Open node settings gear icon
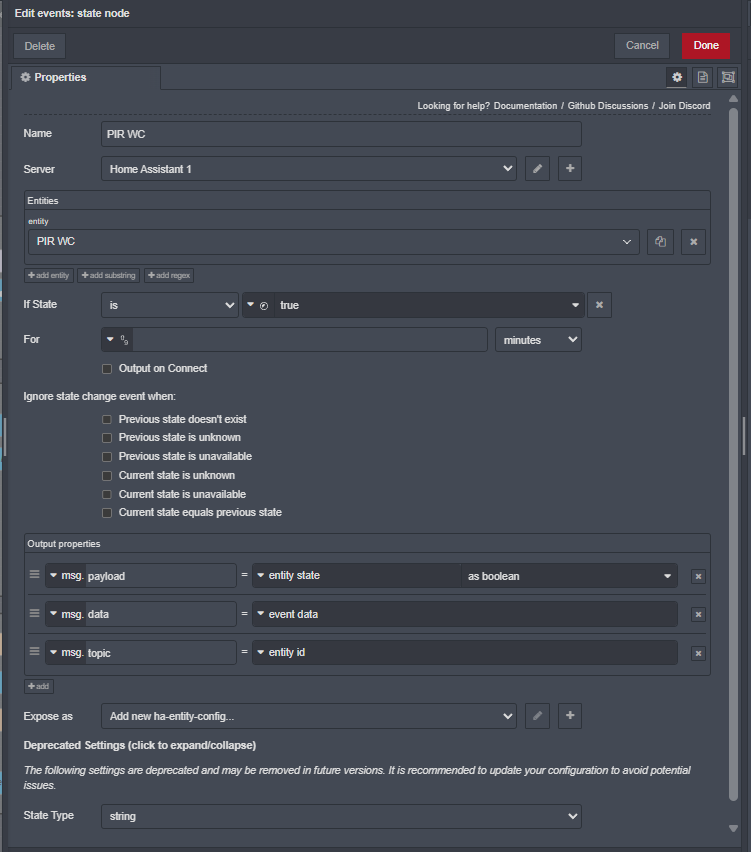Screen dimensions: 751x852 tap(677, 77)
